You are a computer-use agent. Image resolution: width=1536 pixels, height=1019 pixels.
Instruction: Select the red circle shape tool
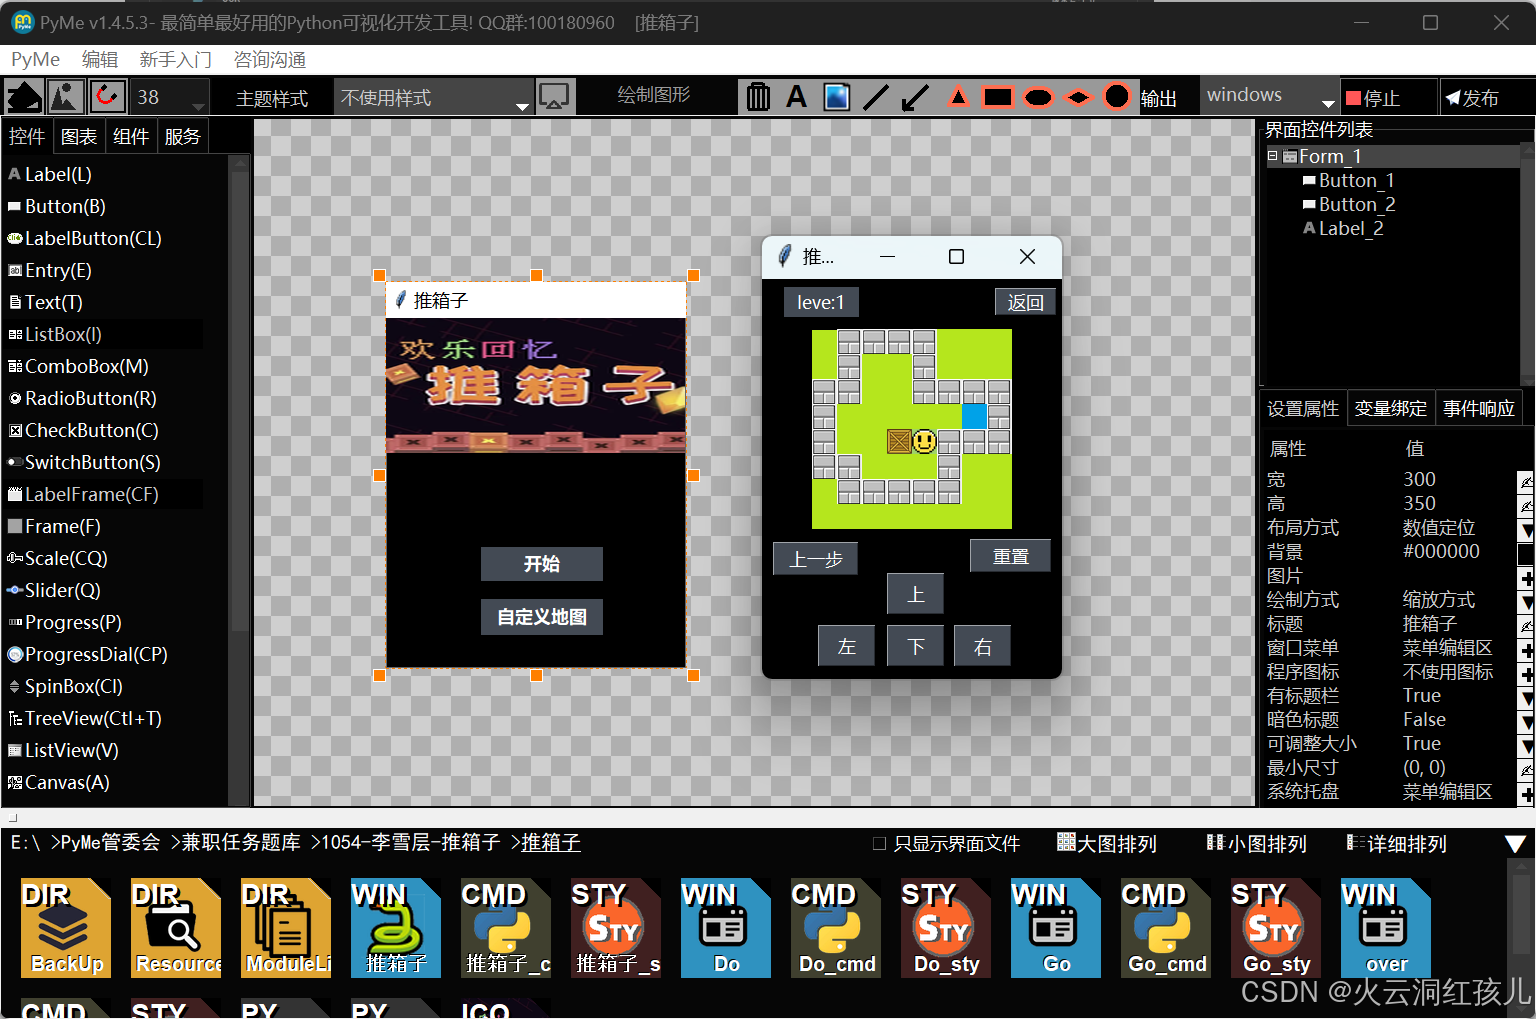coord(1117,97)
